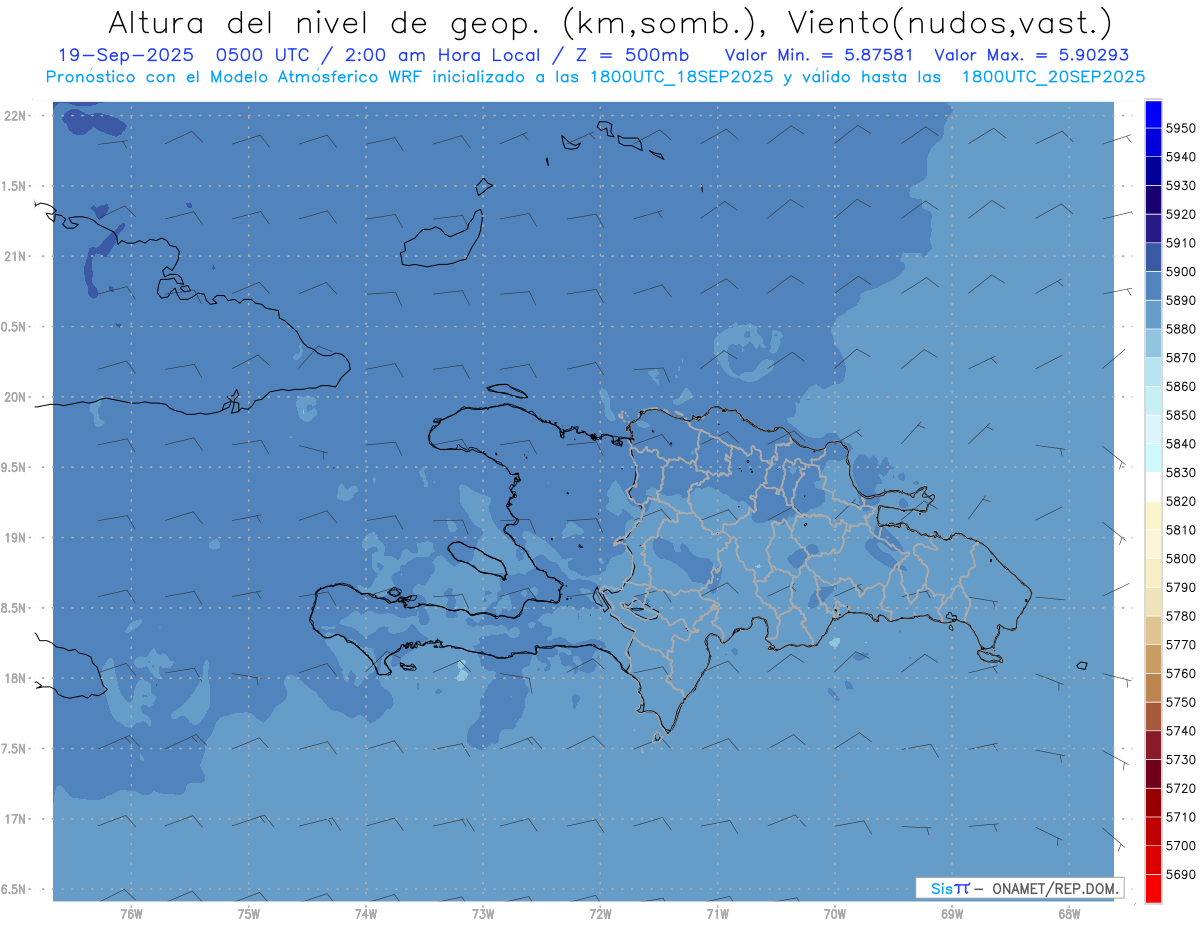Click the 17N latitude label
This screenshot has height=927, width=1200.
point(15,819)
